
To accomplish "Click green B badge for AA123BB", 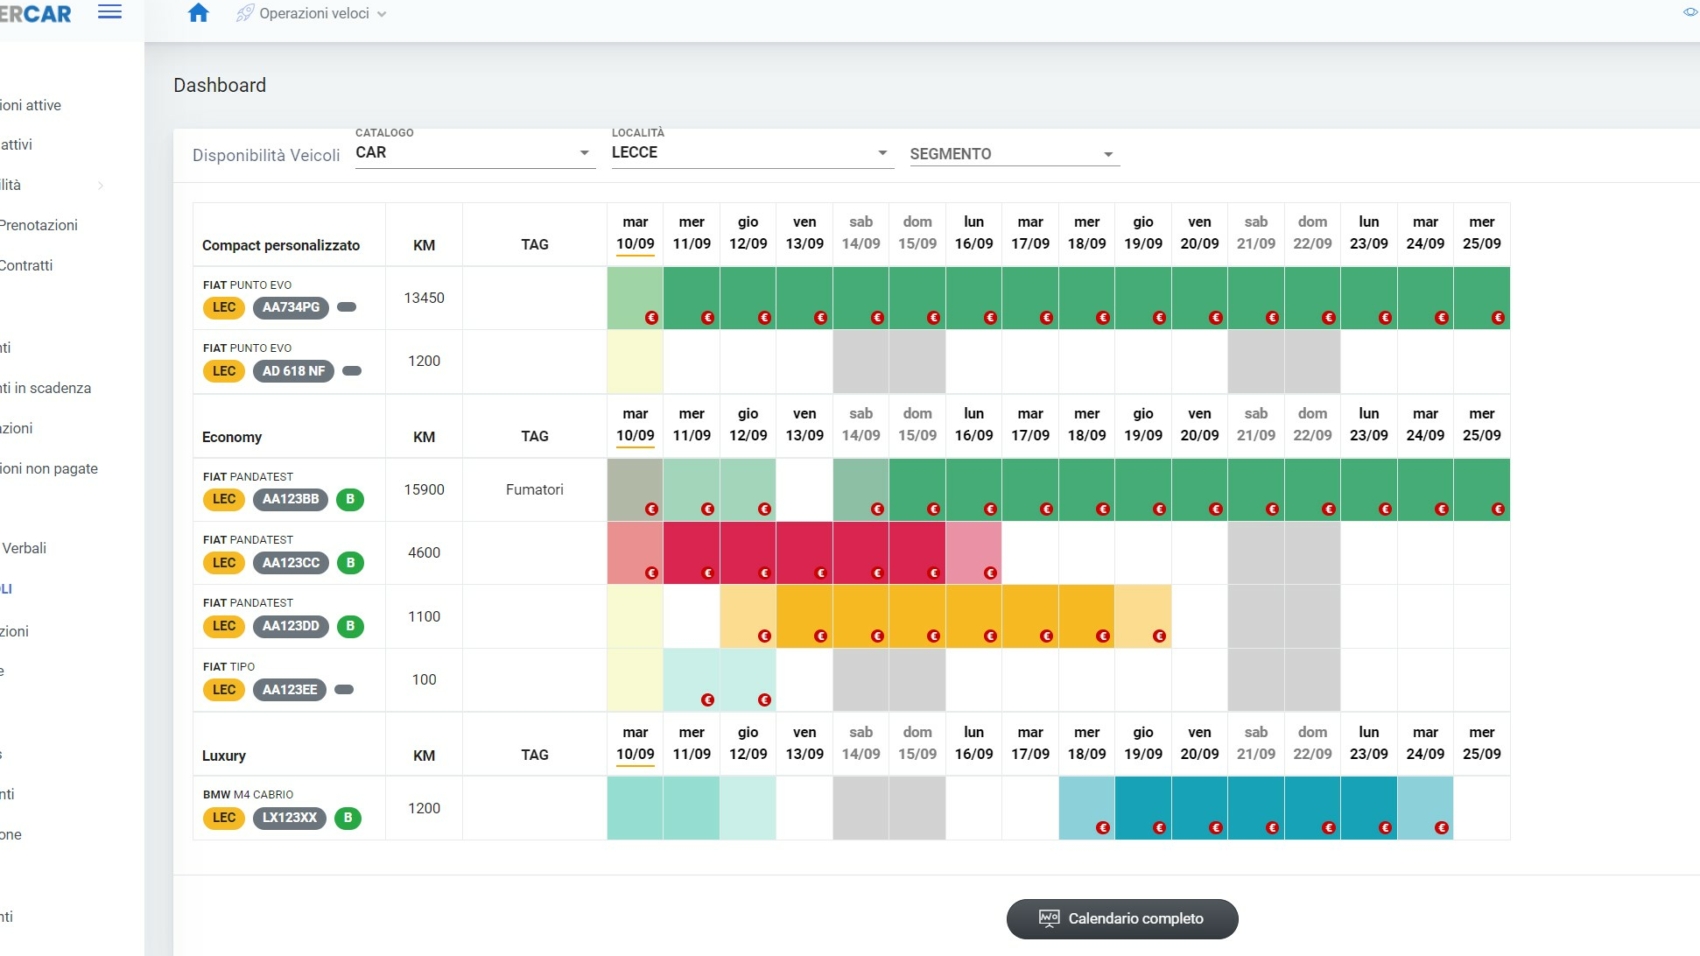I will coord(350,499).
